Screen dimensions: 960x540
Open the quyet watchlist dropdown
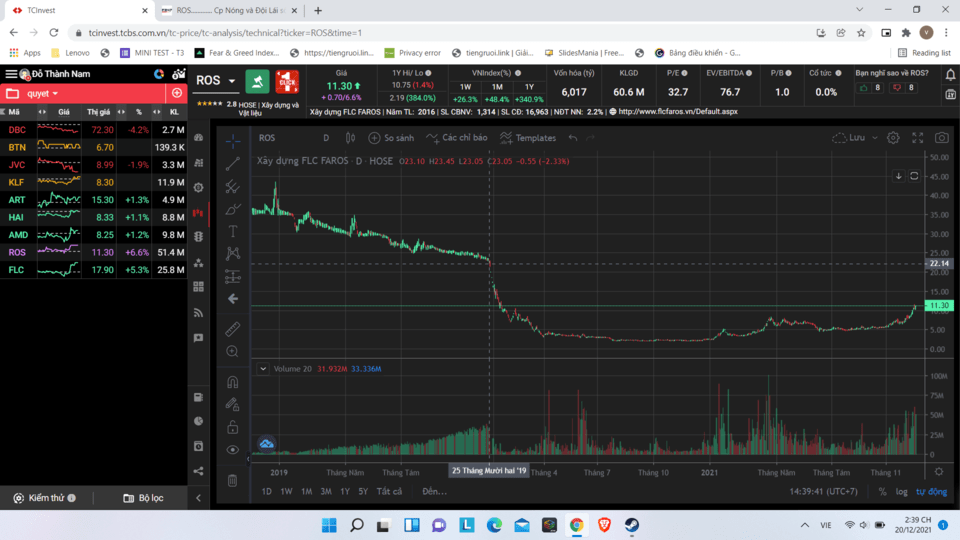pyautogui.click(x=42, y=94)
